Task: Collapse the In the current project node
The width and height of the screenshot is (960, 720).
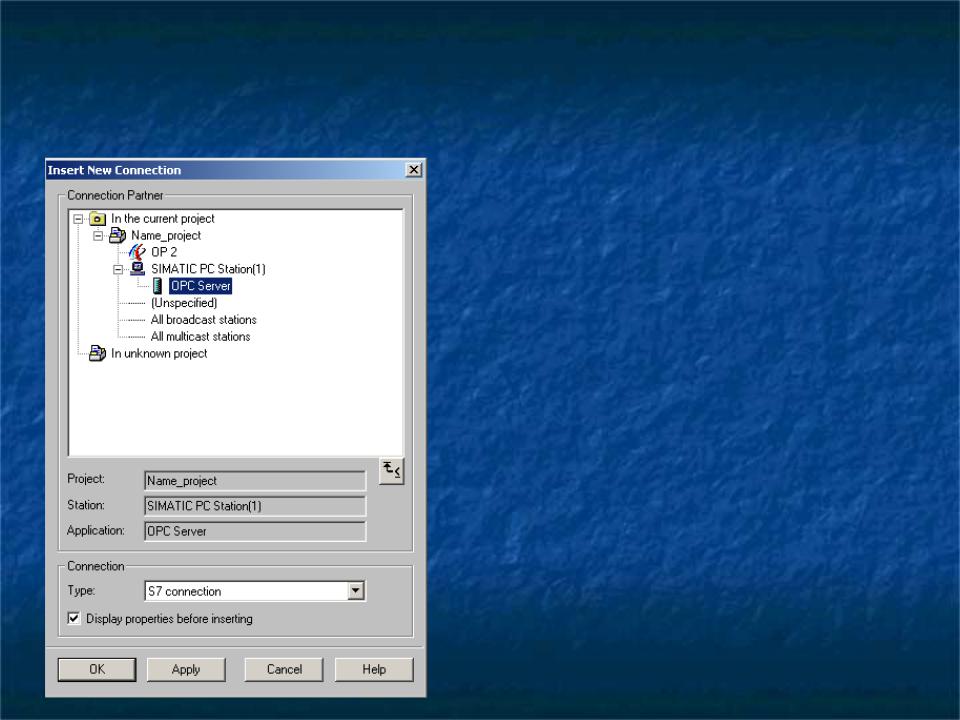Action: coord(78,219)
